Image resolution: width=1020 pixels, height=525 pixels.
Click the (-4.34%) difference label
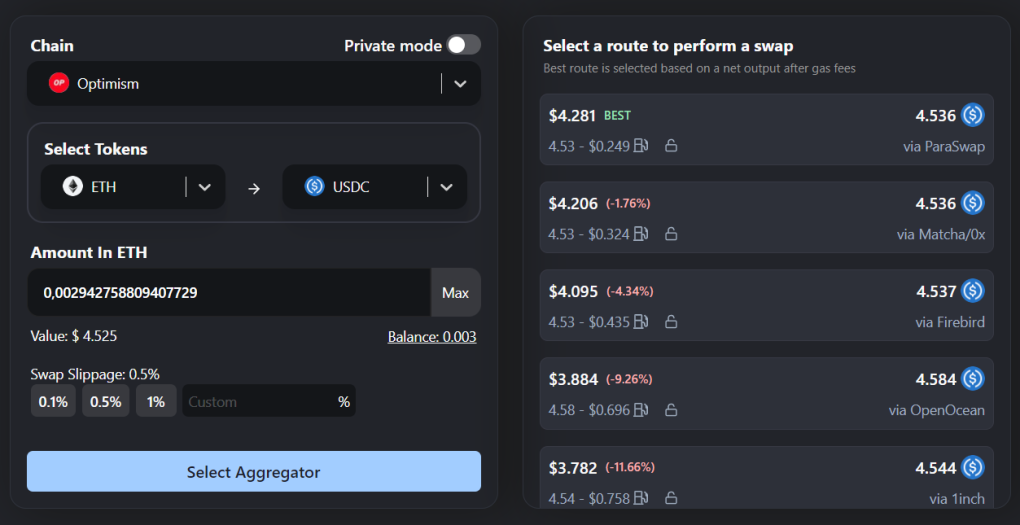630,291
